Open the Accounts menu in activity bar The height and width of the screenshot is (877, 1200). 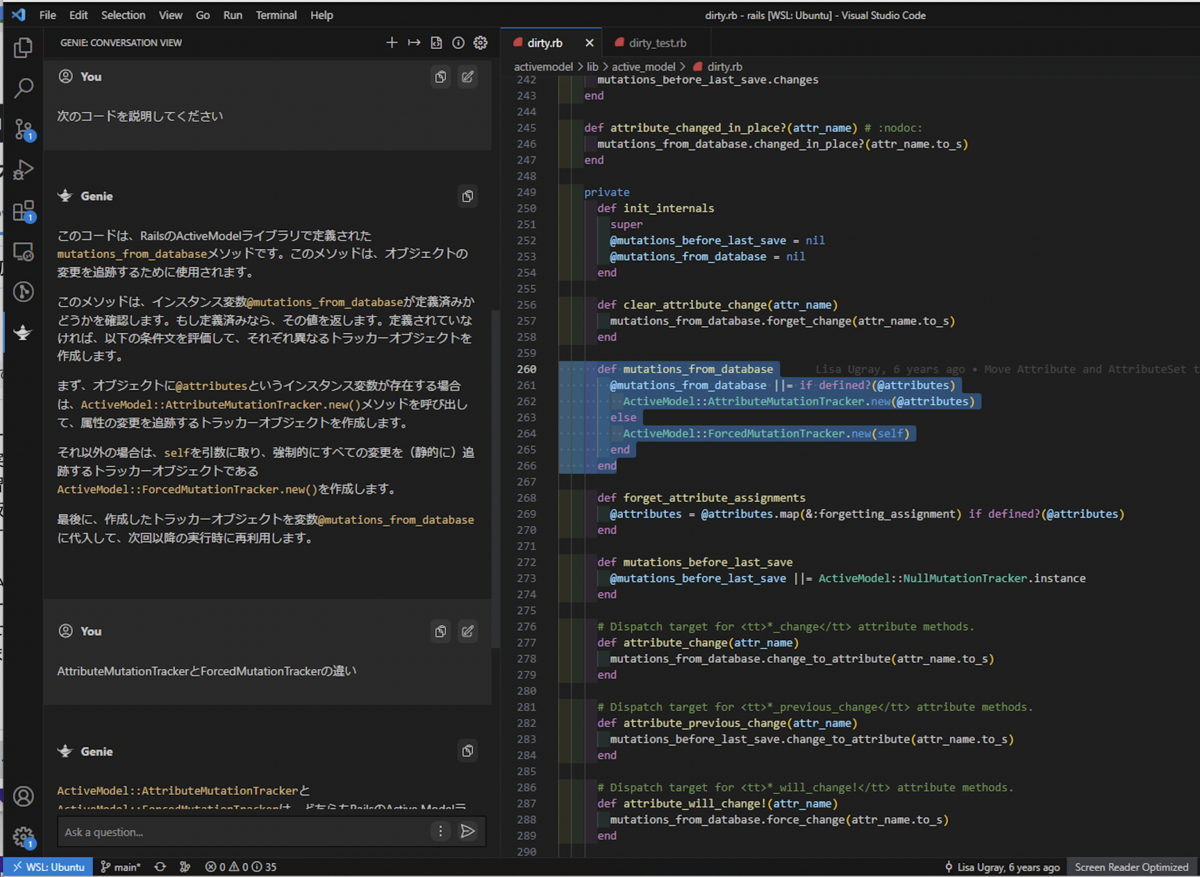23,796
